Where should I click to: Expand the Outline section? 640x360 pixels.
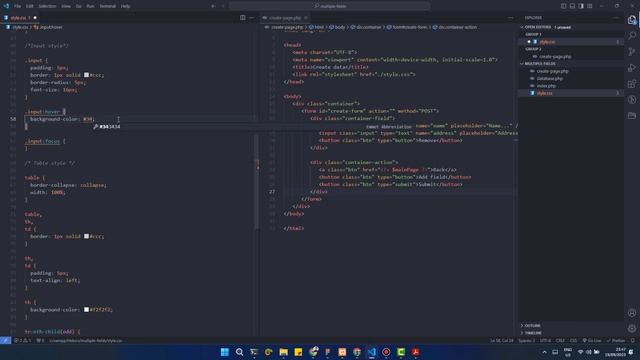[571, 325]
